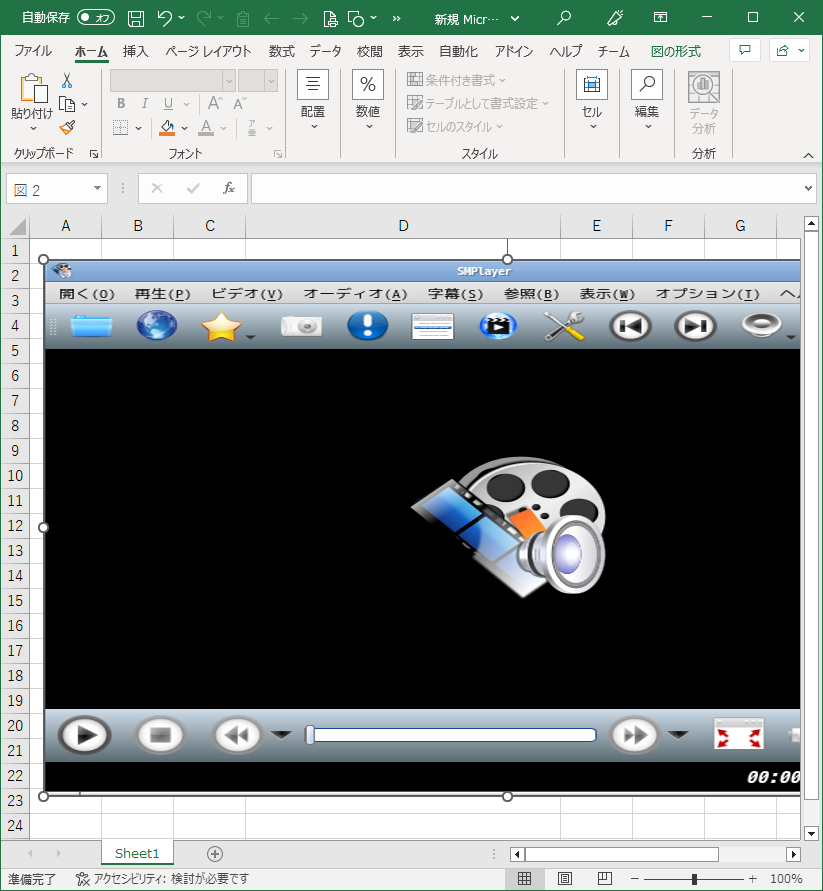The image size is (823, 891).
Task: Select column D header
Action: tap(403, 226)
